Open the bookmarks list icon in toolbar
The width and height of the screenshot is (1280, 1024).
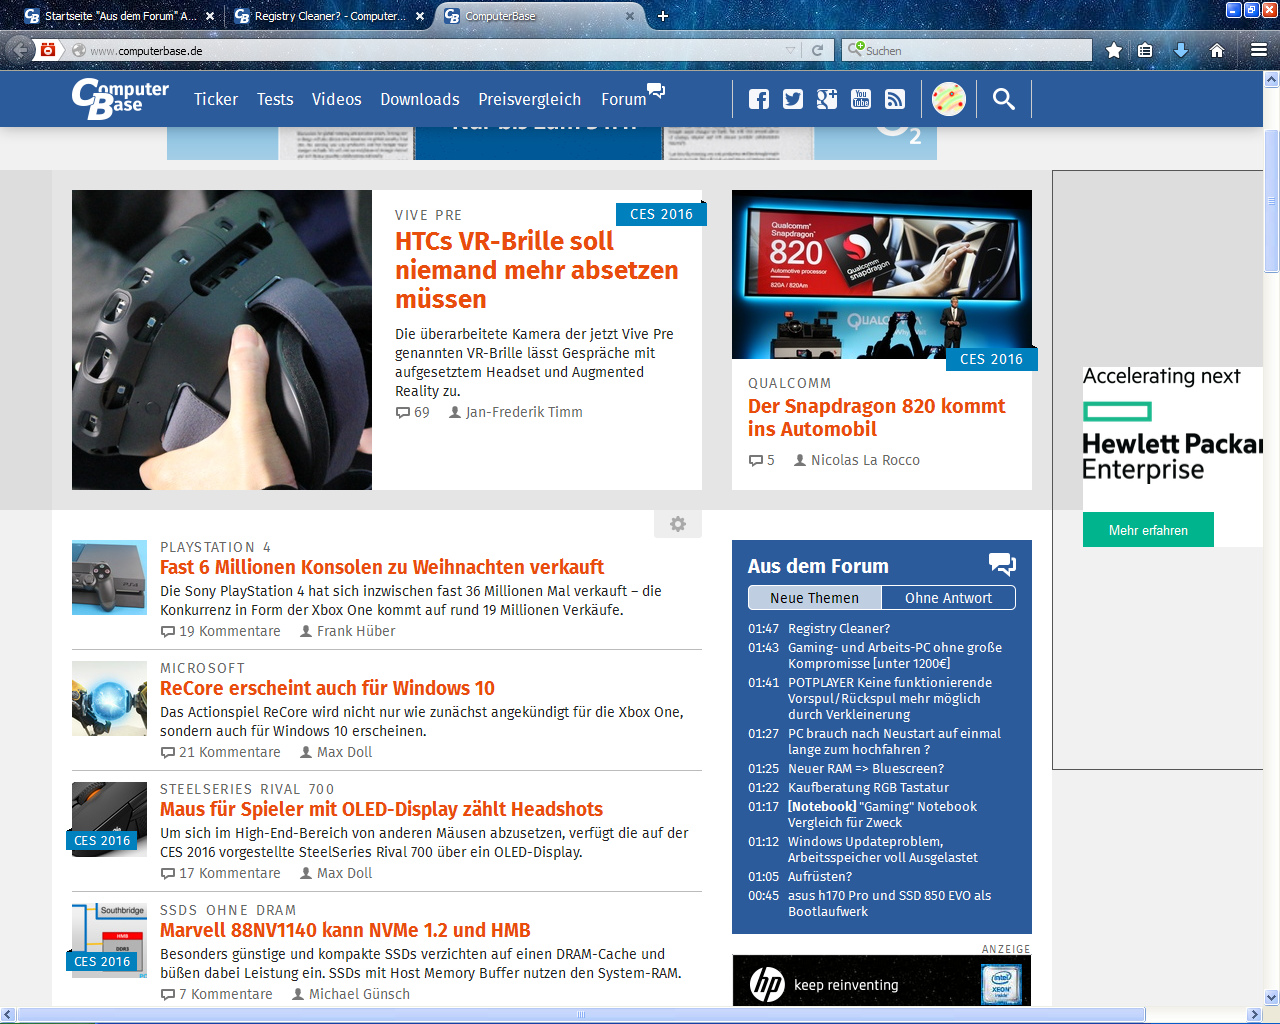1146,50
